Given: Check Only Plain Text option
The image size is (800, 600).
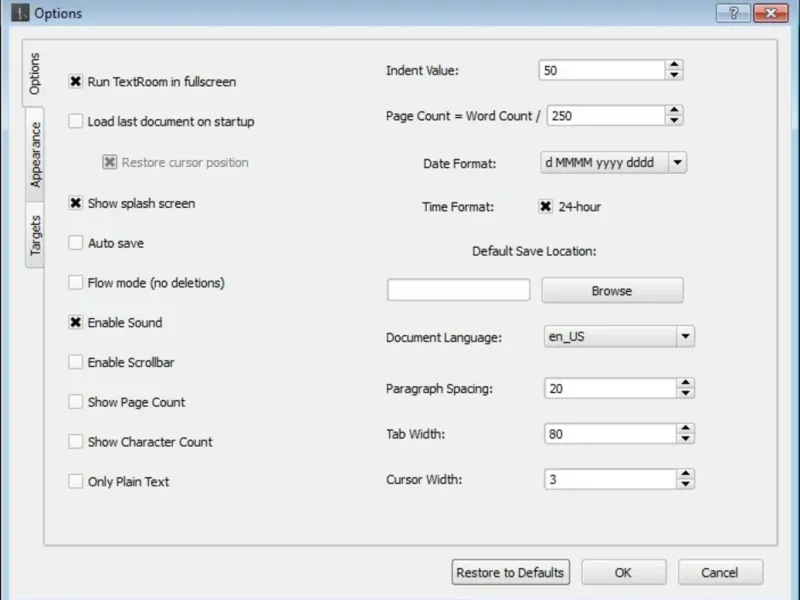Looking at the screenshot, I should (76, 481).
